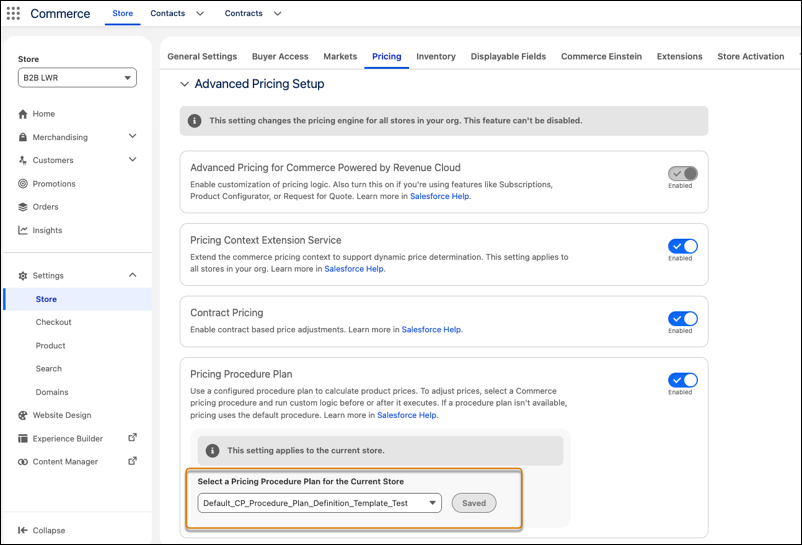The image size is (802, 545).
Task: Open the General Settings tab
Action: [202, 56]
